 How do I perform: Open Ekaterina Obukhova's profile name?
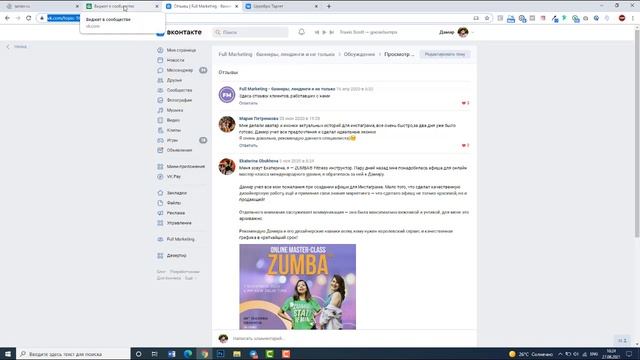click(x=258, y=161)
